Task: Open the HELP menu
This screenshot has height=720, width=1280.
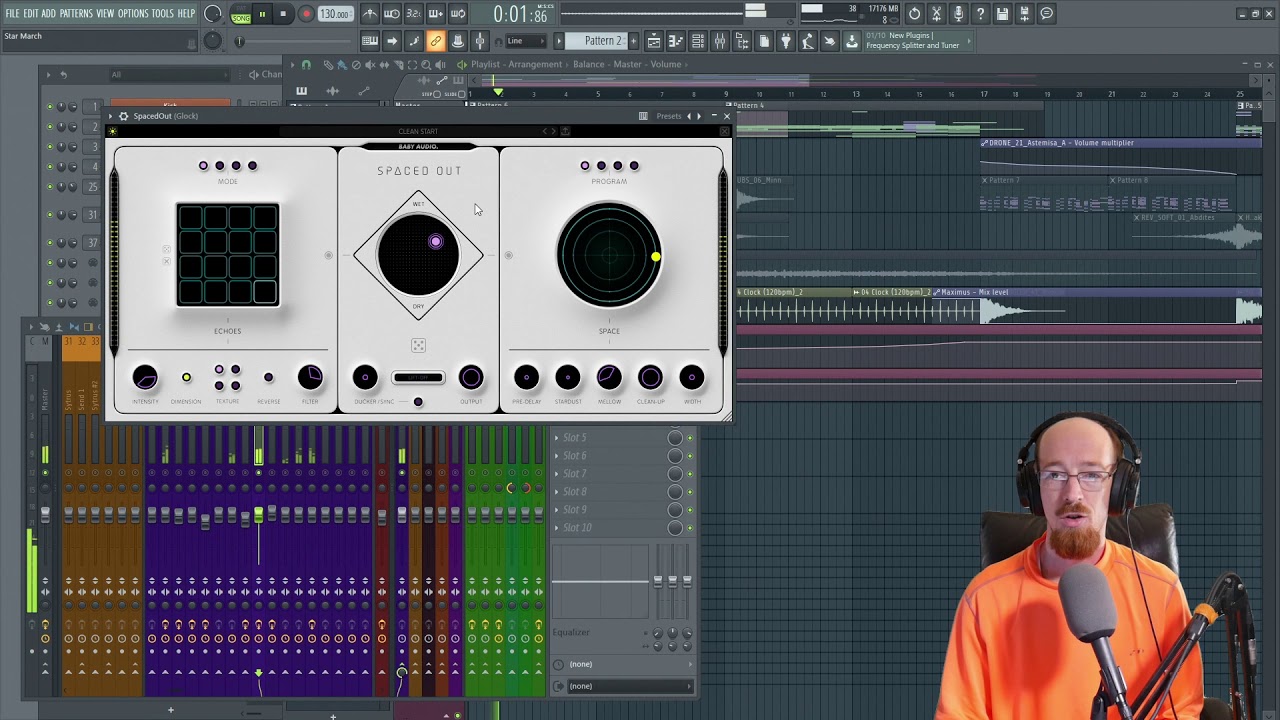Action: (x=186, y=14)
